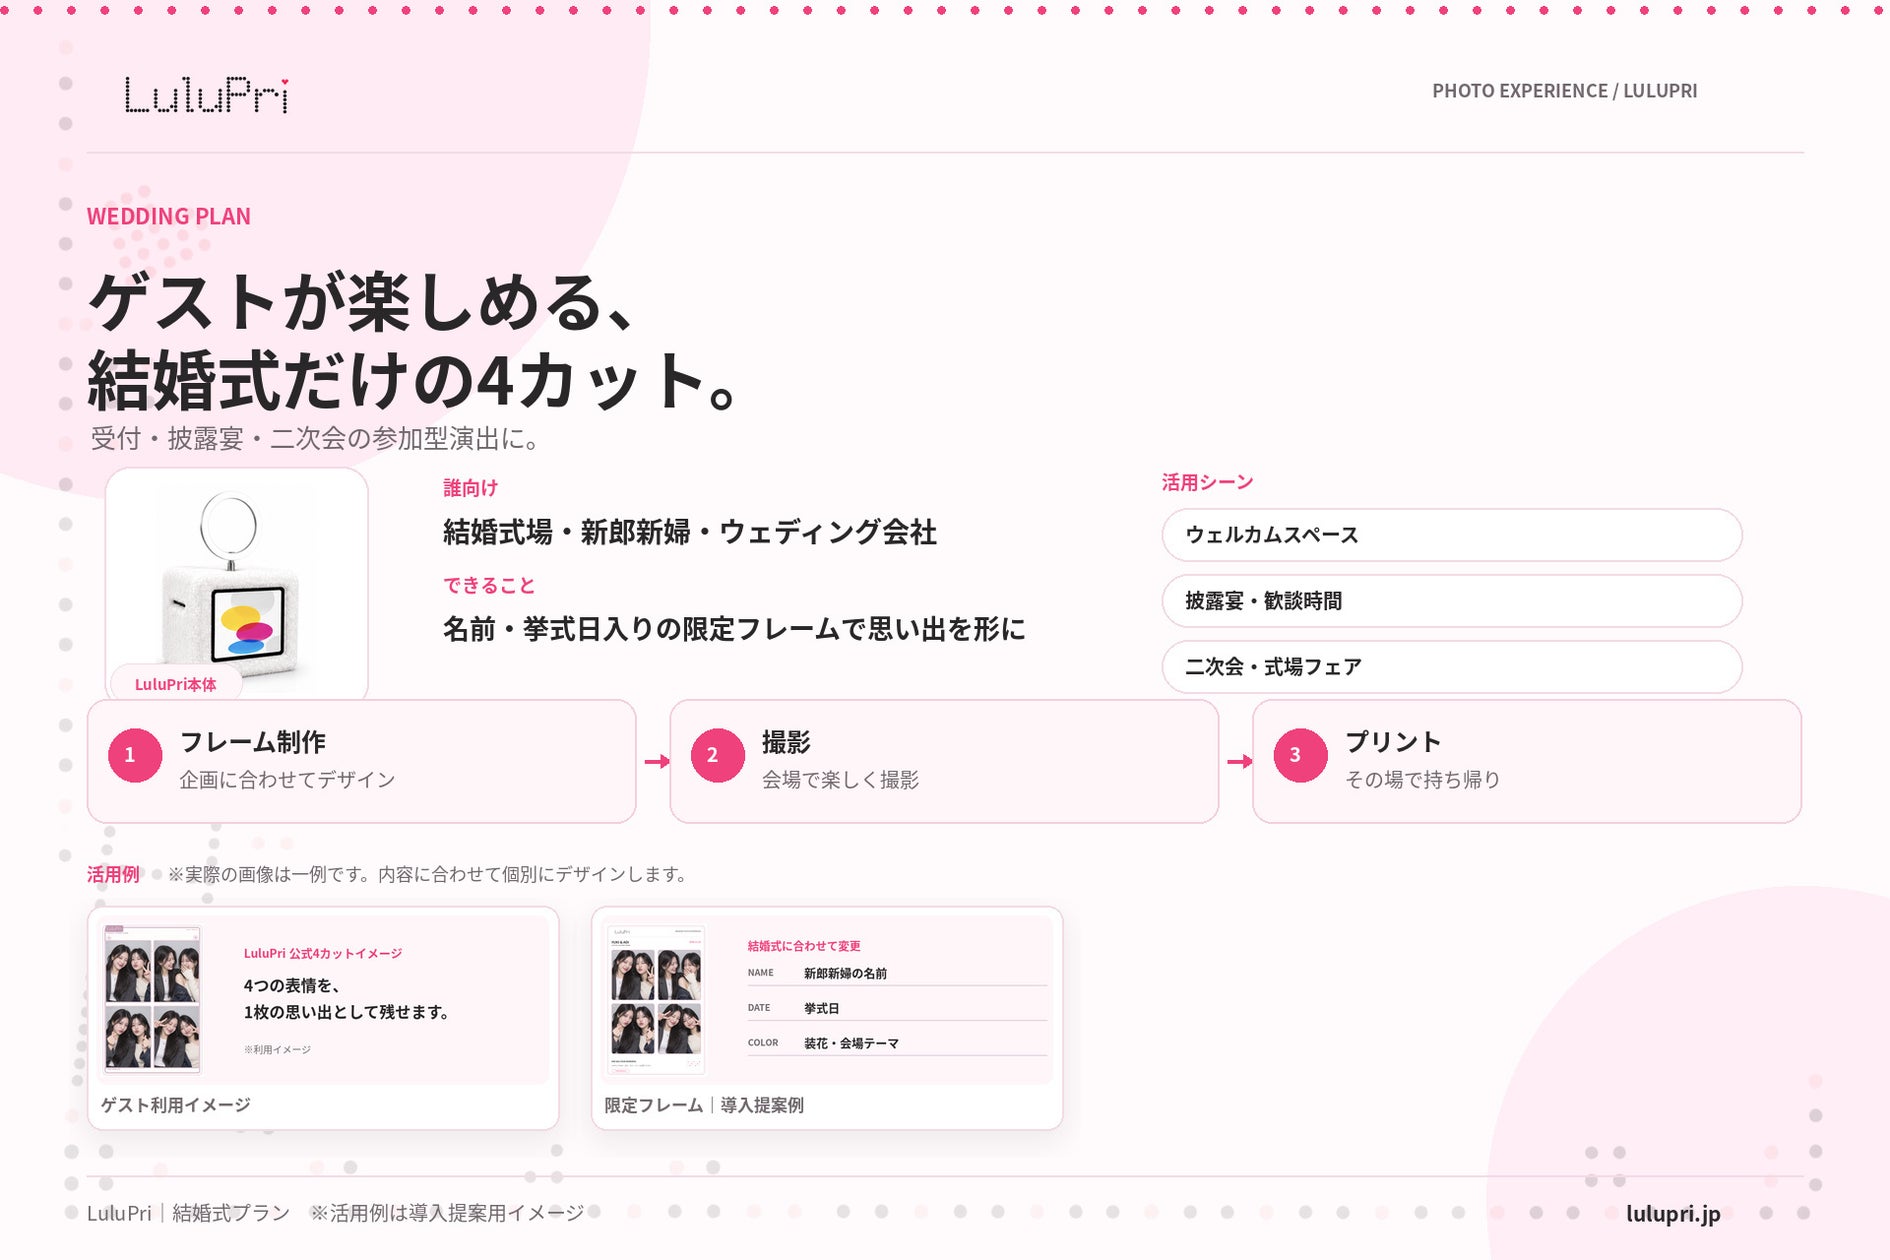Screen dimensions: 1890x1260
Task: Click the 挙式日 DATE field
Action: tap(897, 1008)
